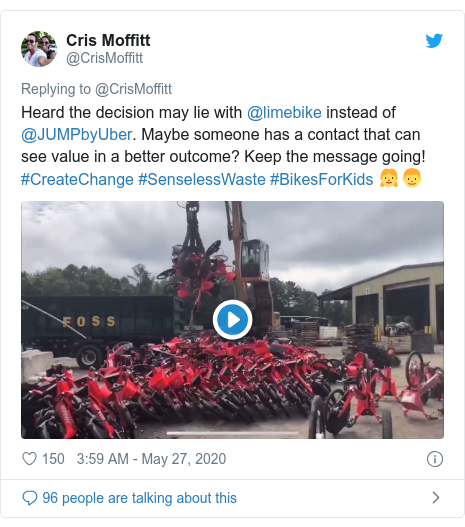Like the tweet with the heart icon

tap(29, 459)
